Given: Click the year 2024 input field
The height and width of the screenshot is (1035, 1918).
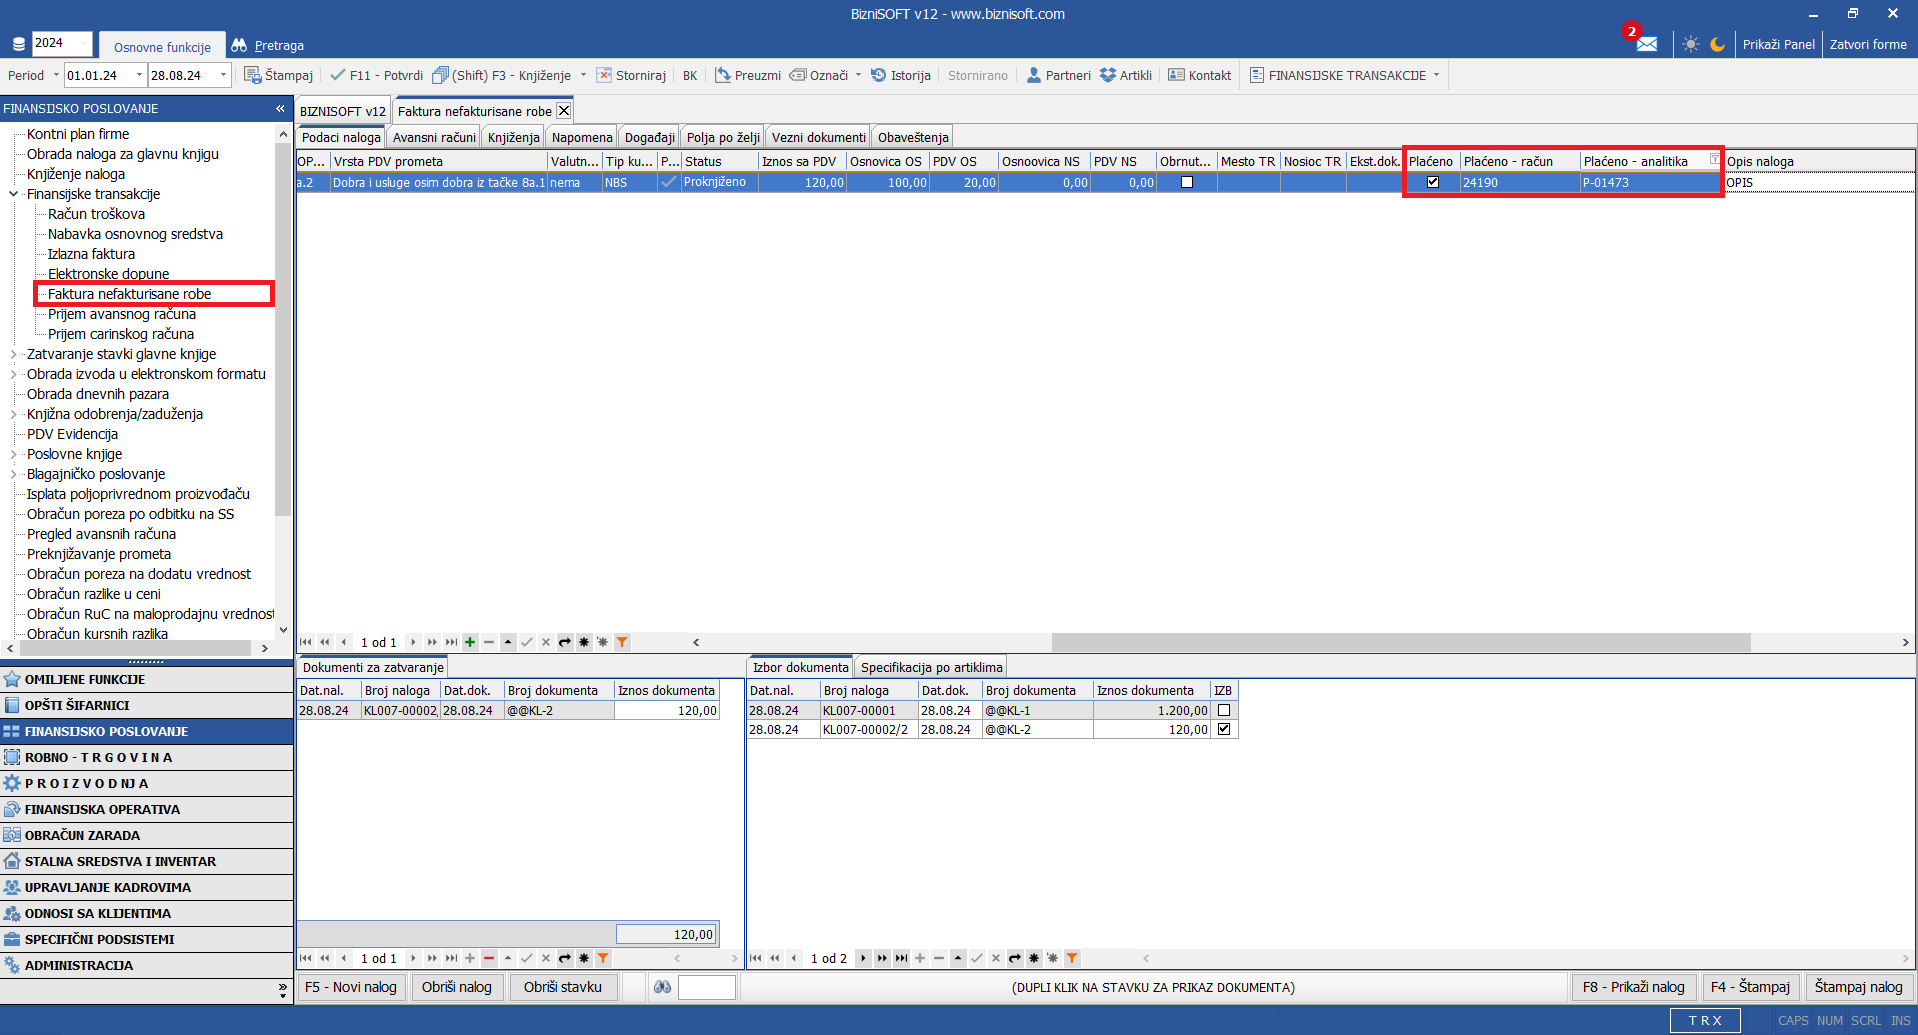Looking at the screenshot, I should pos(61,43).
